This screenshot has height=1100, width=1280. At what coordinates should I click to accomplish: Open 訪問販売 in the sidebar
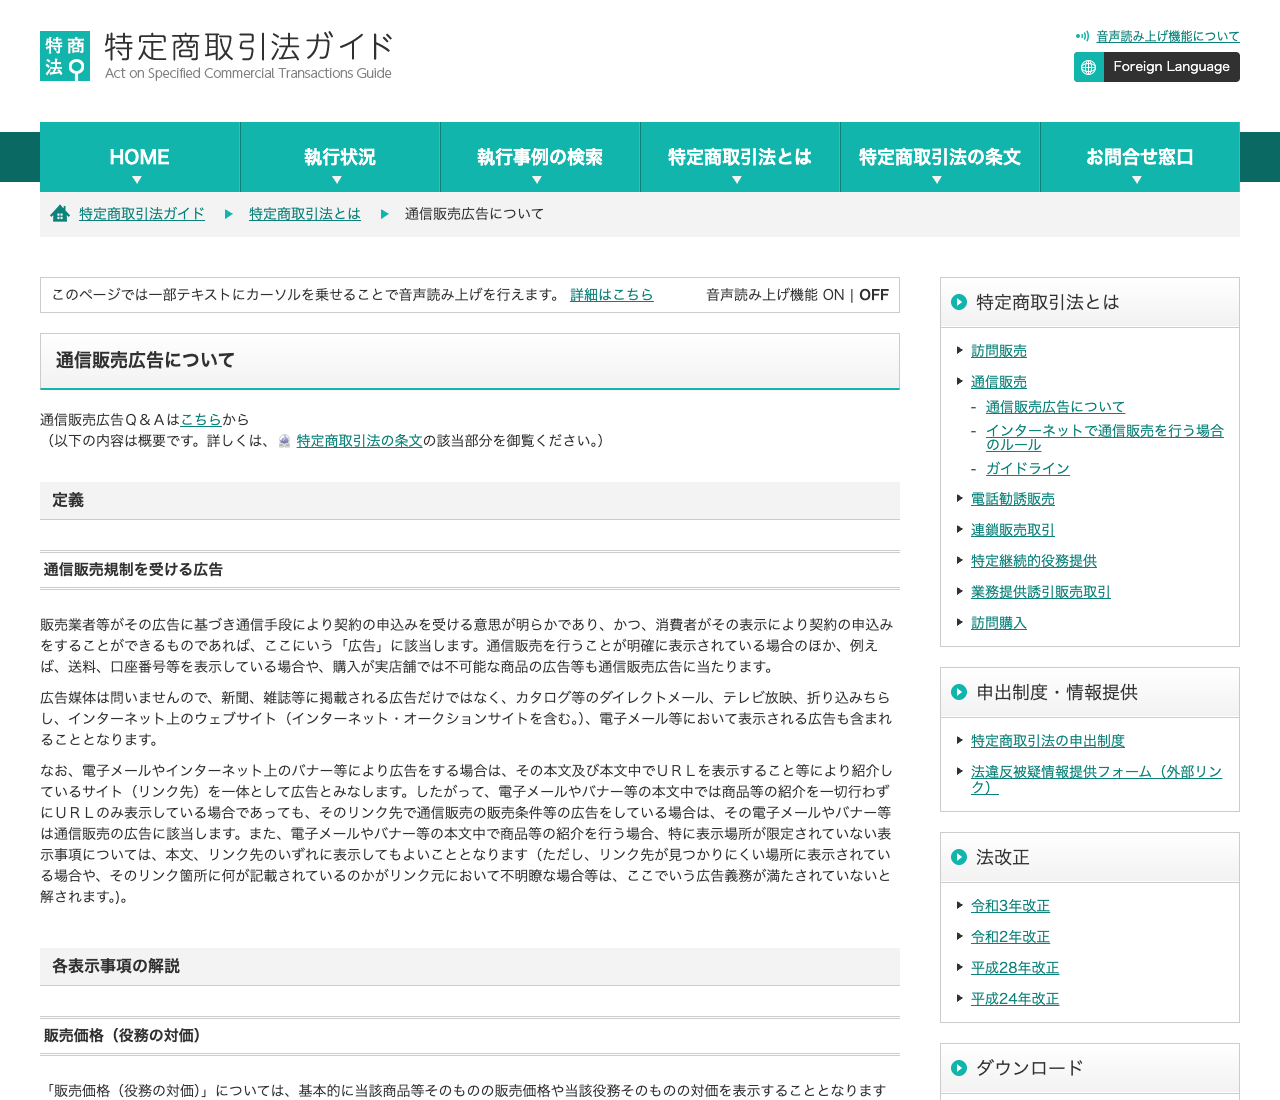[x=999, y=351]
